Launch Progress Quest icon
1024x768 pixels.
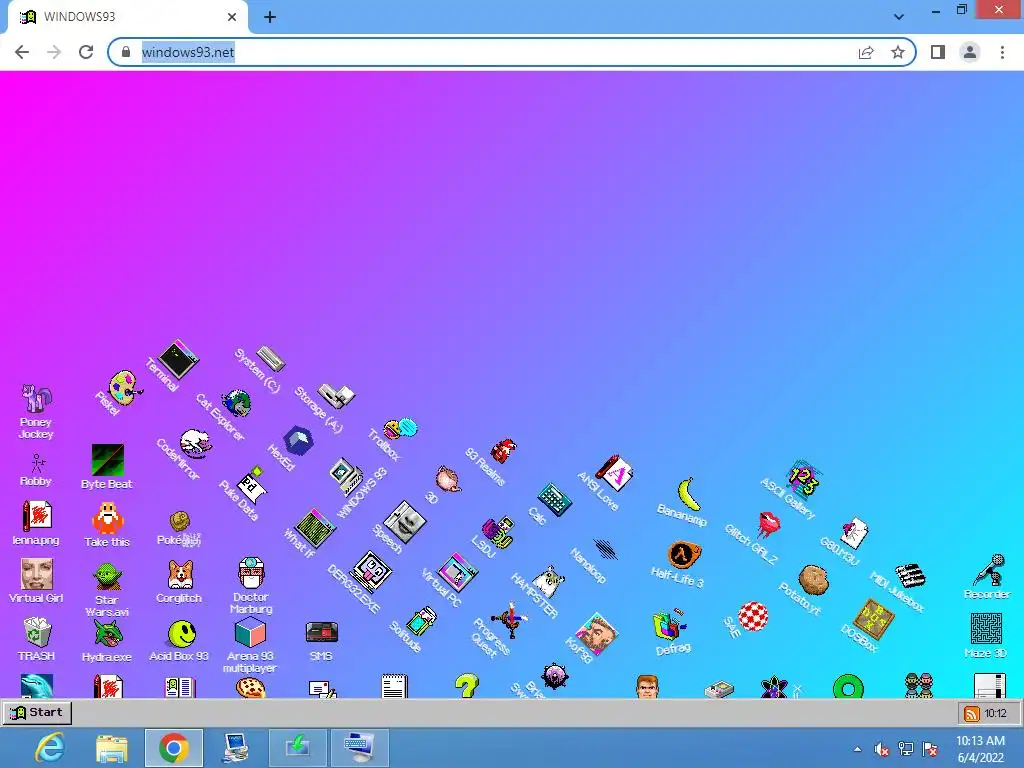coord(510,620)
